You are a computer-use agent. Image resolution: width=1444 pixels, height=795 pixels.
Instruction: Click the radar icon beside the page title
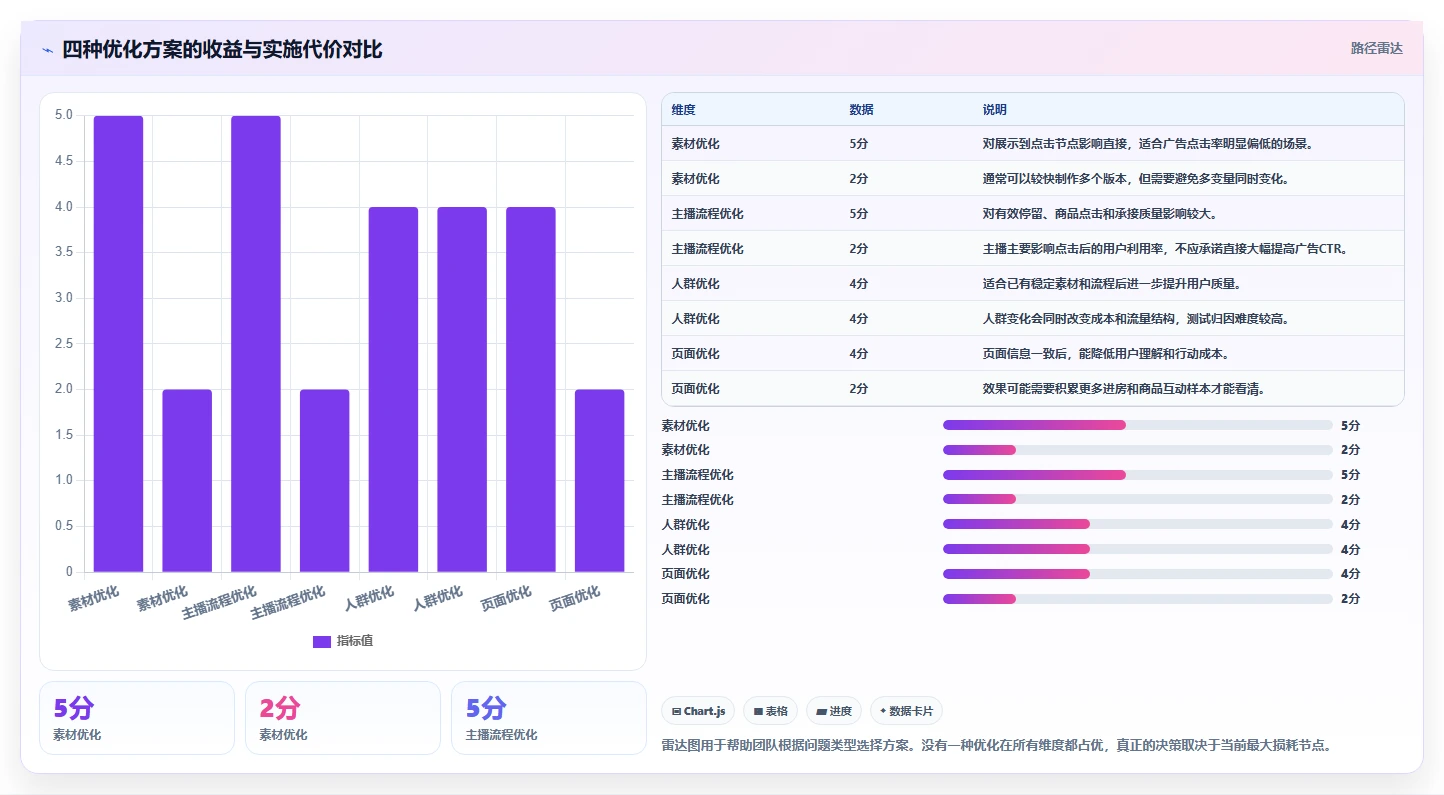47,50
